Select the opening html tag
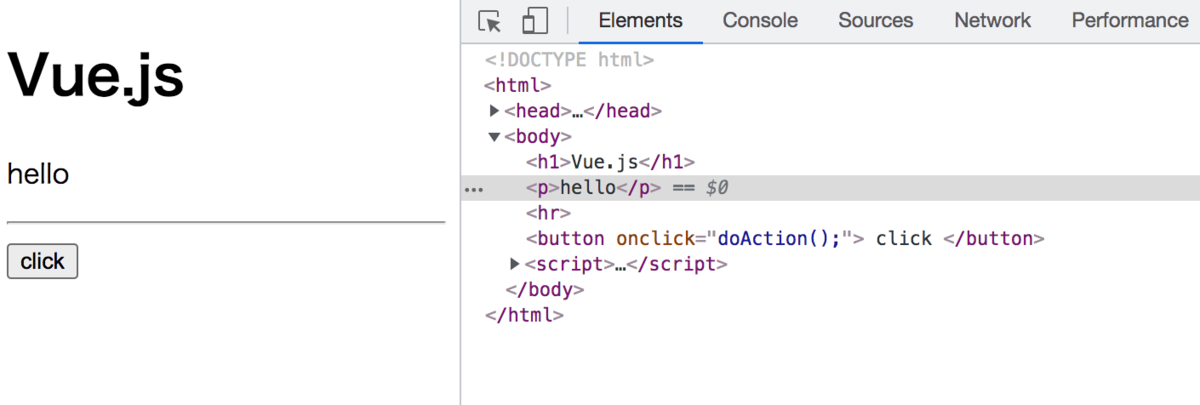This screenshot has height=405, width=1200. pyautogui.click(x=518, y=86)
